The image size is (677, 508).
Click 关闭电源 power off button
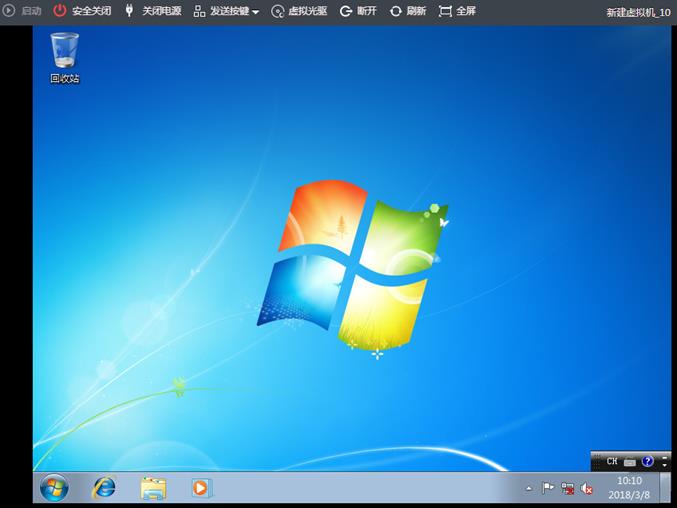(x=153, y=11)
